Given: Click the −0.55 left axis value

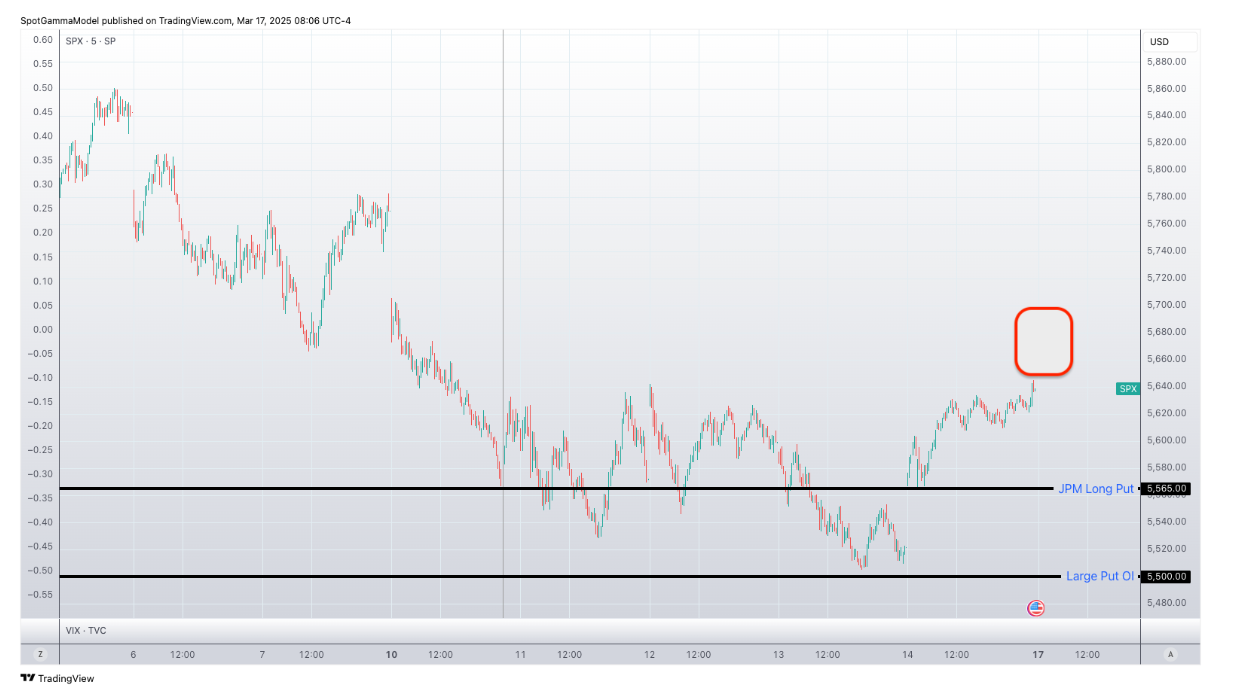Looking at the screenshot, I should [x=40, y=594].
